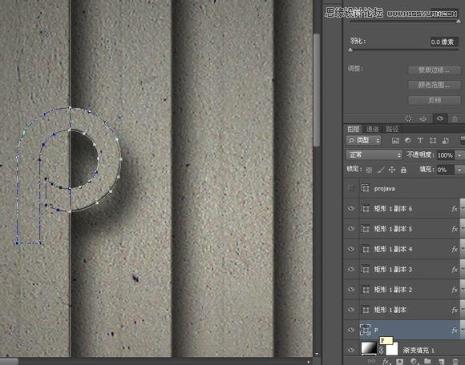465x365 pixels.
Task: Click the 颜色范围 button
Action: 434,85
